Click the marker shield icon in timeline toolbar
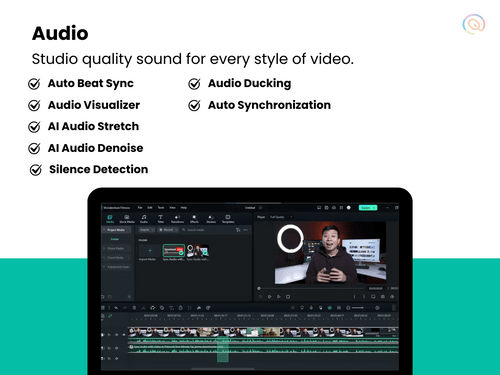 click(302, 308)
